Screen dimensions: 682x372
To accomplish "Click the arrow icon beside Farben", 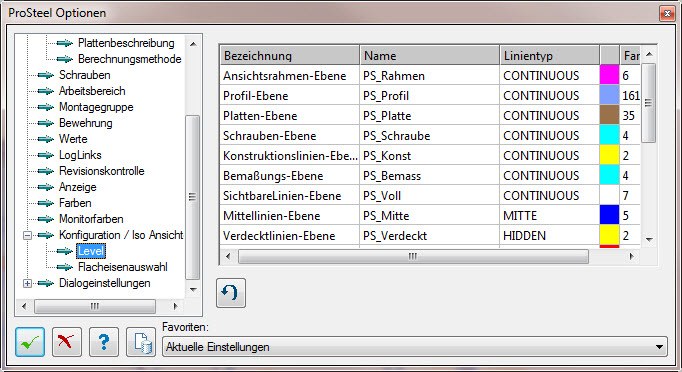I will pyautogui.click(x=46, y=203).
